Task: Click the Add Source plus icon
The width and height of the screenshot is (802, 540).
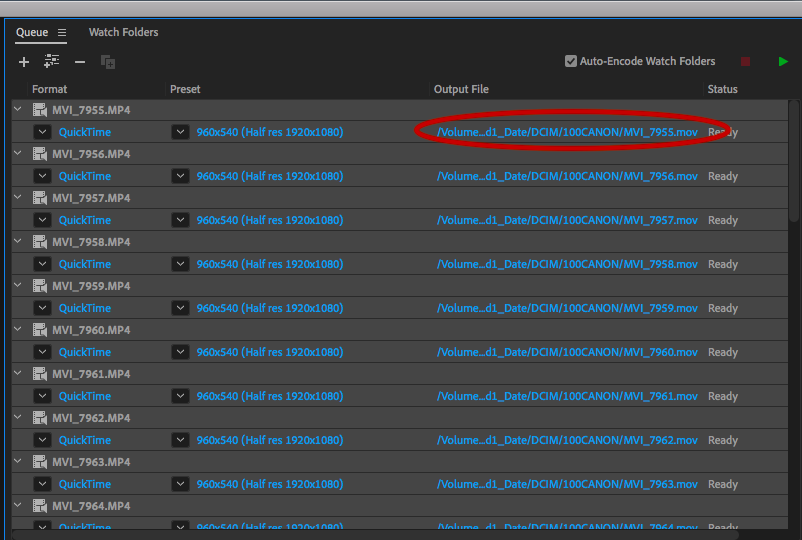Action: [24, 62]
